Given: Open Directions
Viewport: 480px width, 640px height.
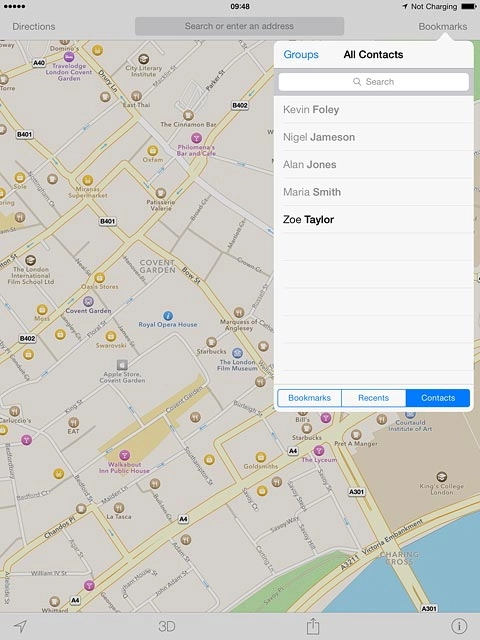Looking at the screenshot, I should point(34,27).
